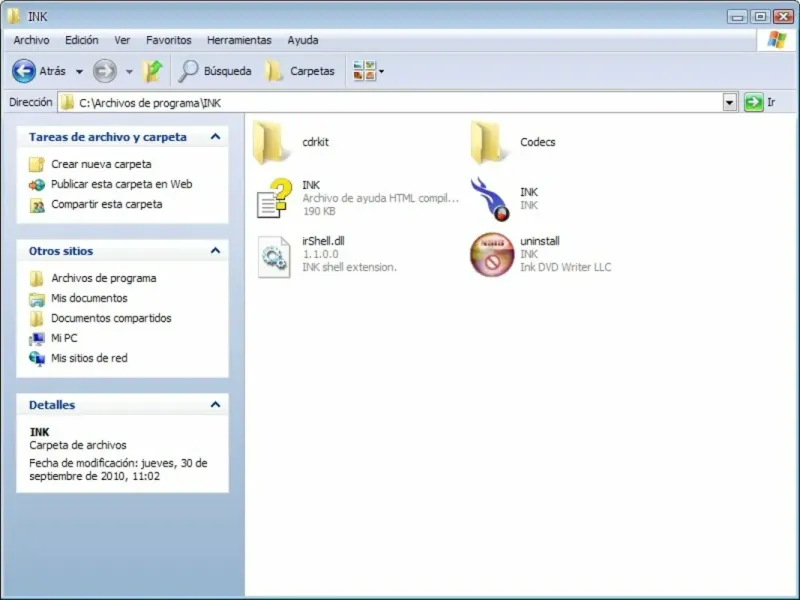Screen dimensions: 800x600
Task: Click the cdrkit folder name
Action: 315,142
